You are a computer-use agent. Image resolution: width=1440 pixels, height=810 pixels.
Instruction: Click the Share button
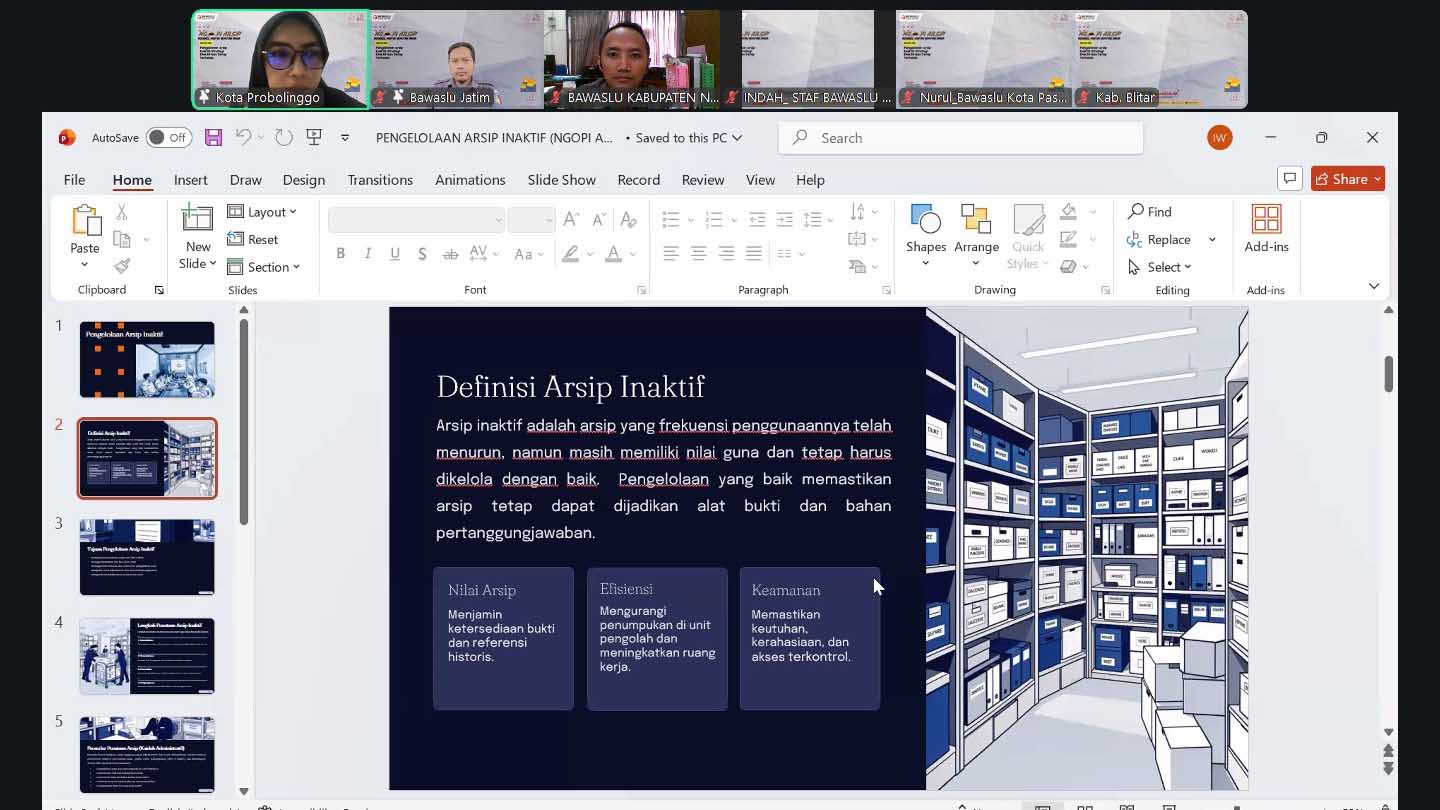pyautogui.click(x=1347, y=179)
